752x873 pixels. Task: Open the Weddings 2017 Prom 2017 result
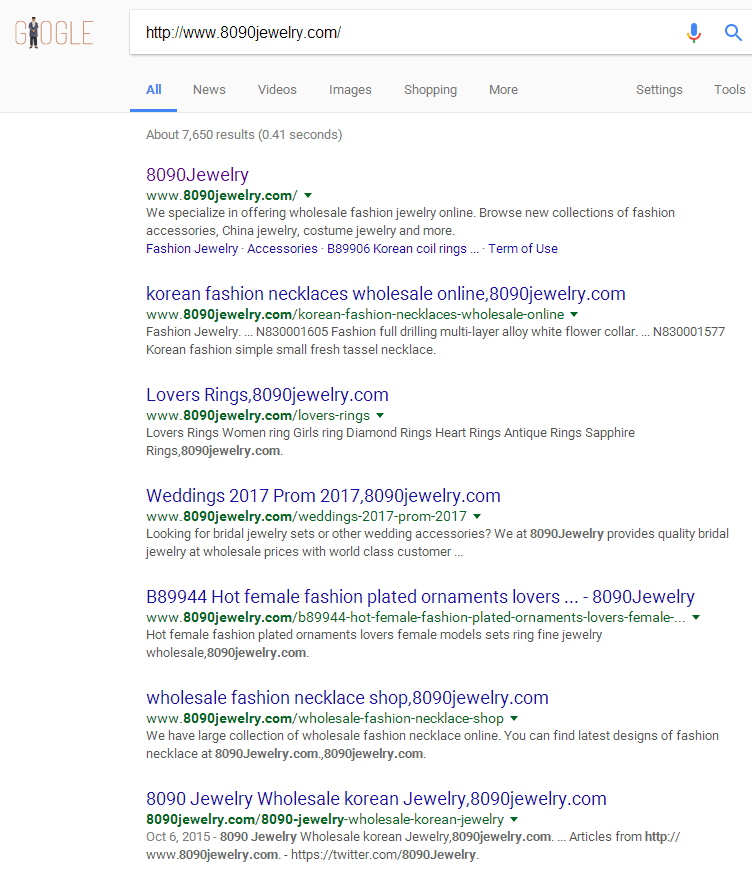[323, 496]
